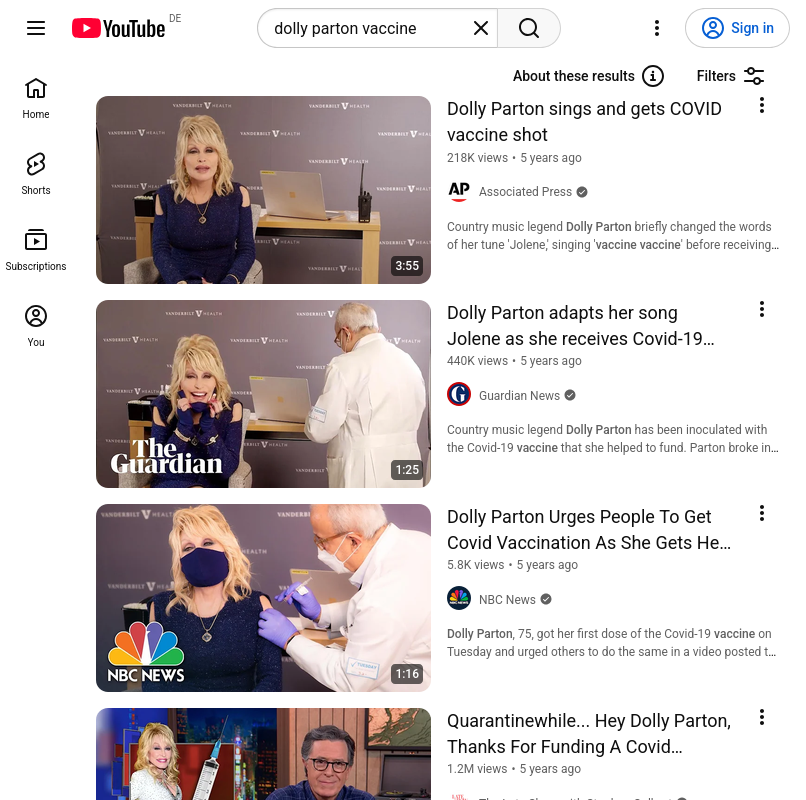
Task: Play the Associated Press video thumbnail
Action: [x=263, y=190]
